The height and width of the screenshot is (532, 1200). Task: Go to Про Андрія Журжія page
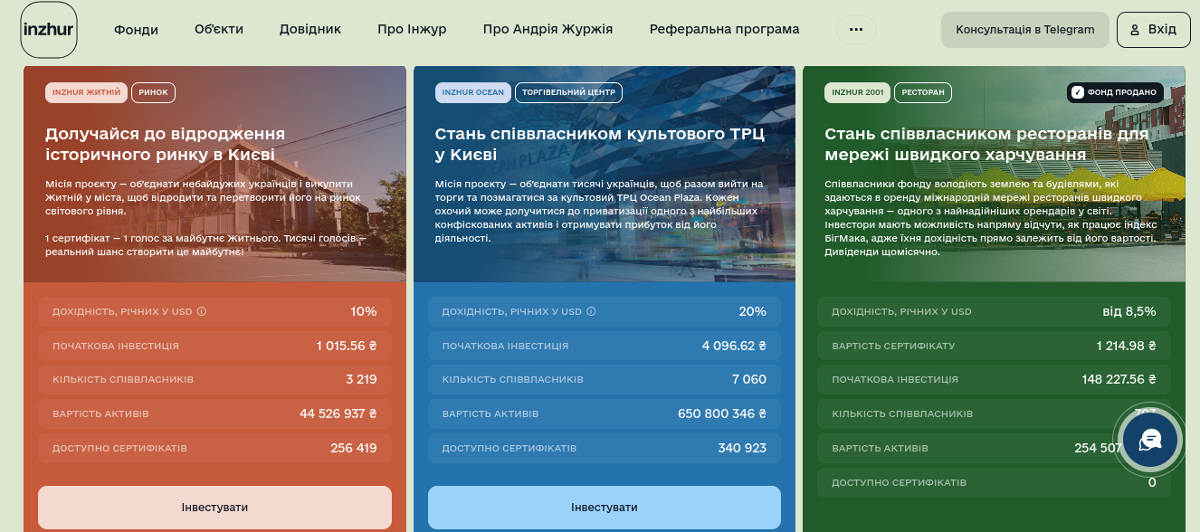click(548, 29)
